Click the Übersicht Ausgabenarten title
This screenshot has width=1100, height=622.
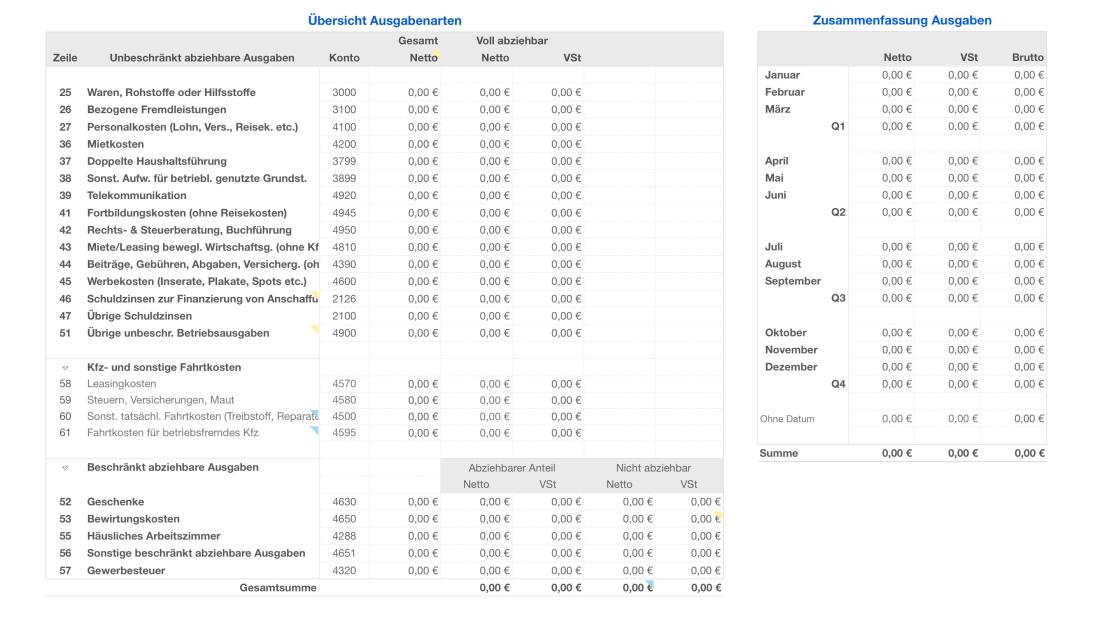coord(384,17)
